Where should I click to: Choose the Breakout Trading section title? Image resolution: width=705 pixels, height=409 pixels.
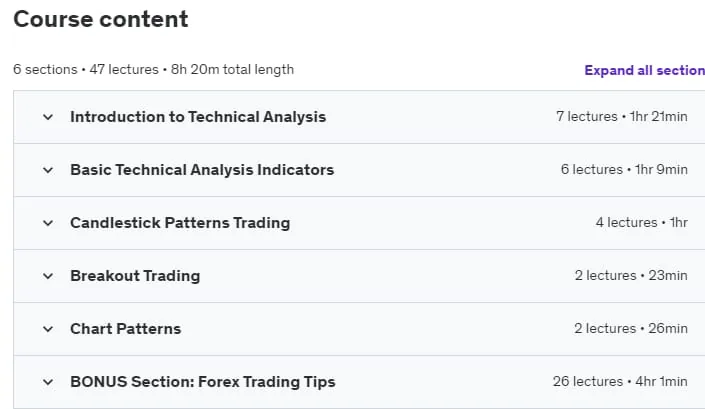click(x=135, y=276)
